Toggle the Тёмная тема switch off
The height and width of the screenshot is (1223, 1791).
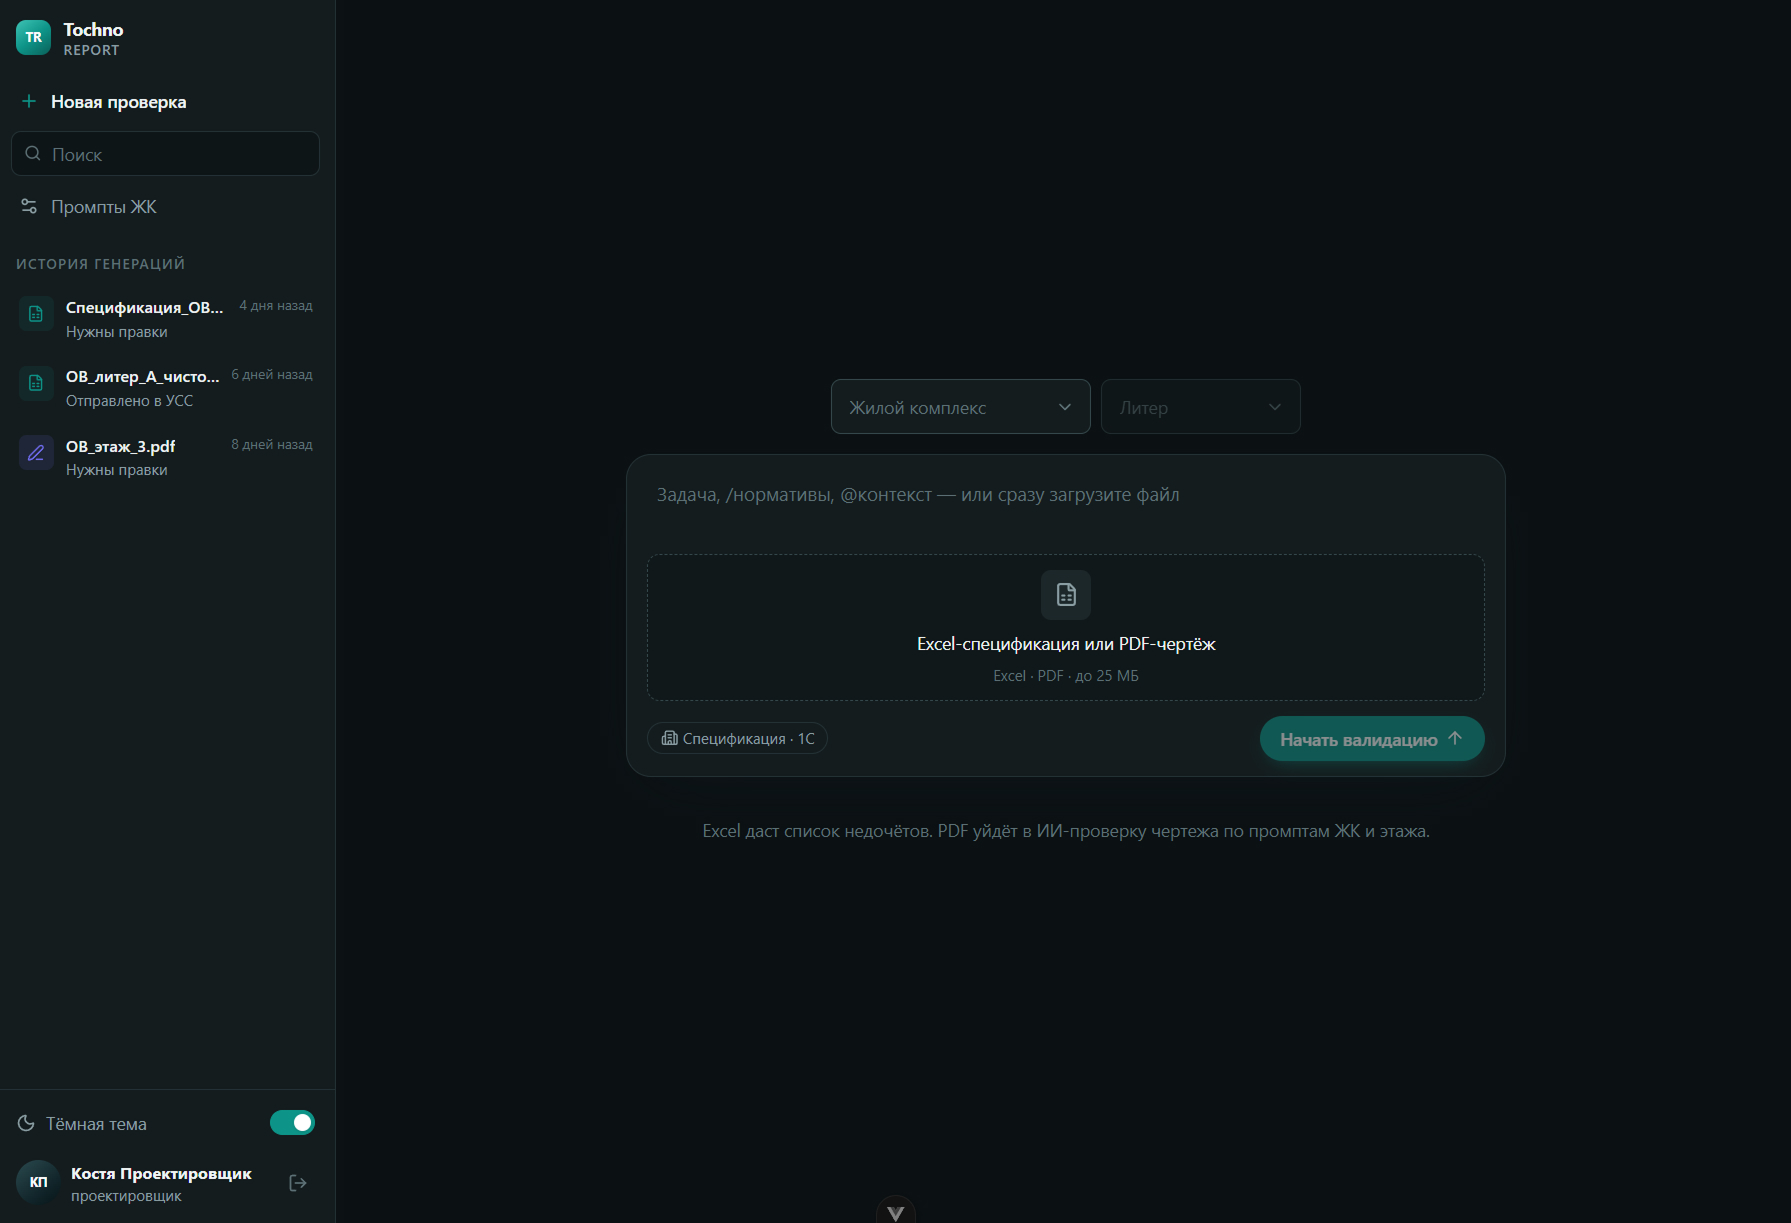pos(292,1123)
